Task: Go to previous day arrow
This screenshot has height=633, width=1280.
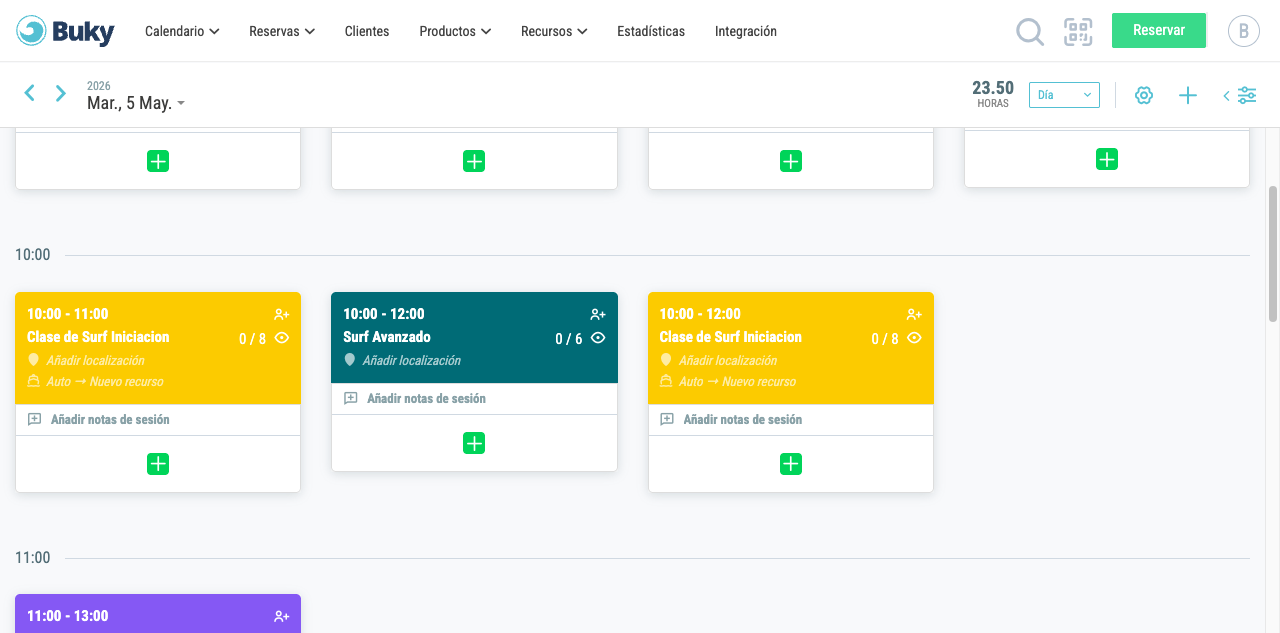Action: click(x=30, y=93)
